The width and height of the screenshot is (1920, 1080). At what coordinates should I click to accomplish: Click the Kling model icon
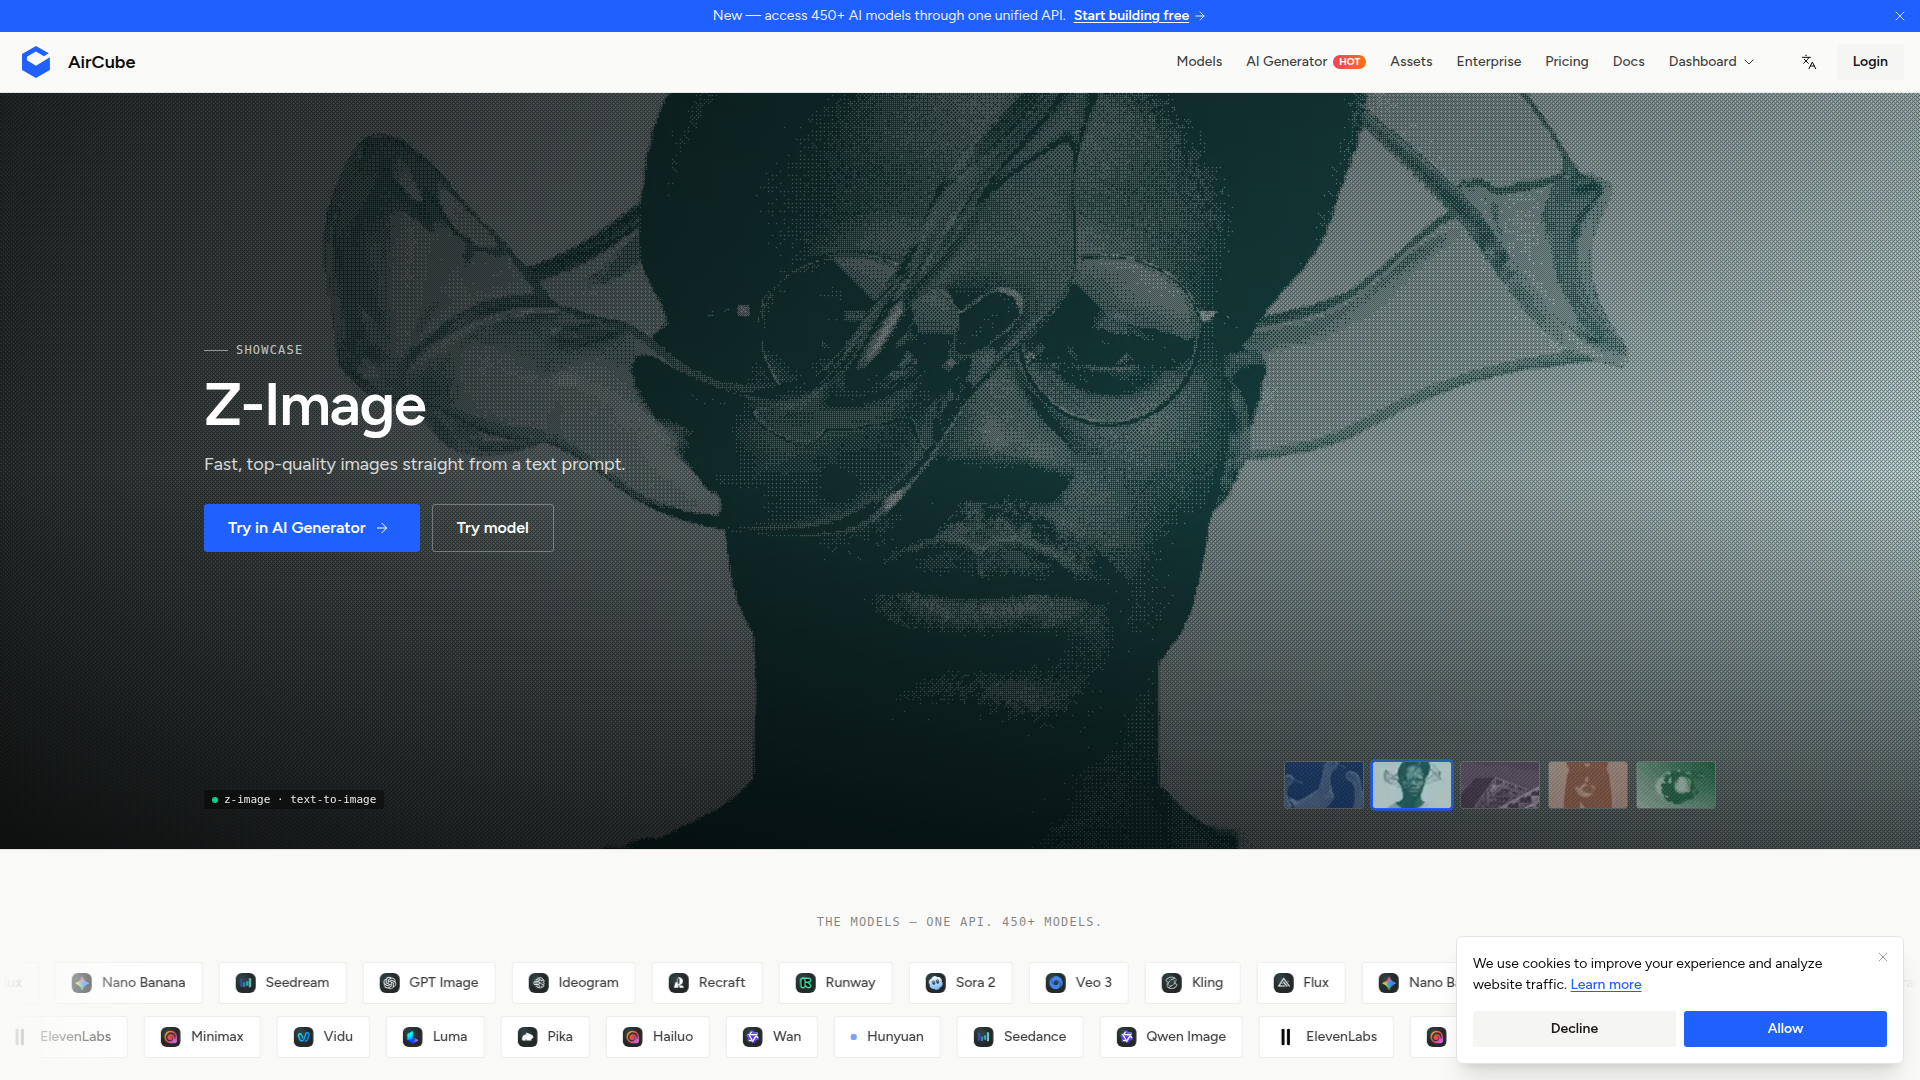1171,983
